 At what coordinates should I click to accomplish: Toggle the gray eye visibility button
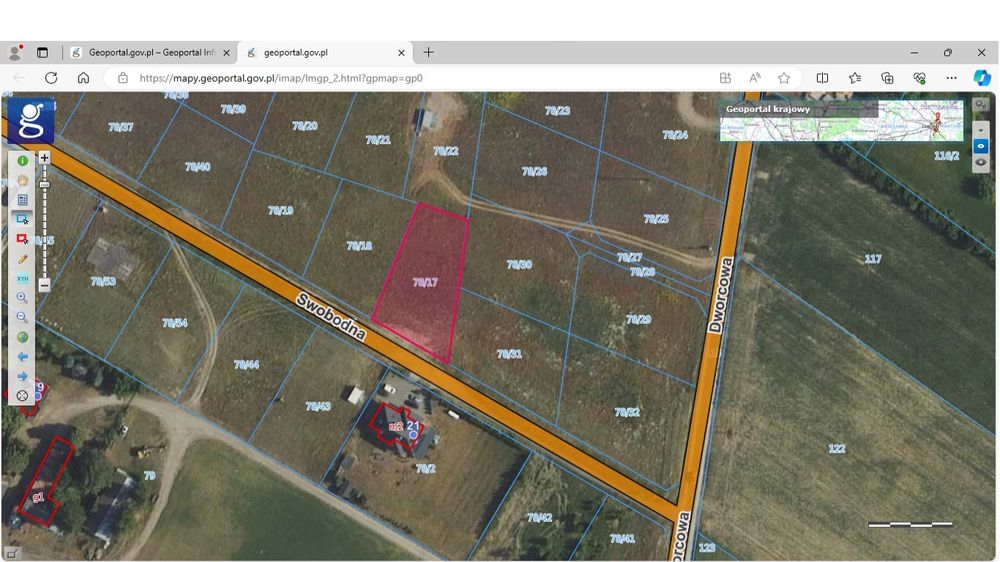(981, 163)
